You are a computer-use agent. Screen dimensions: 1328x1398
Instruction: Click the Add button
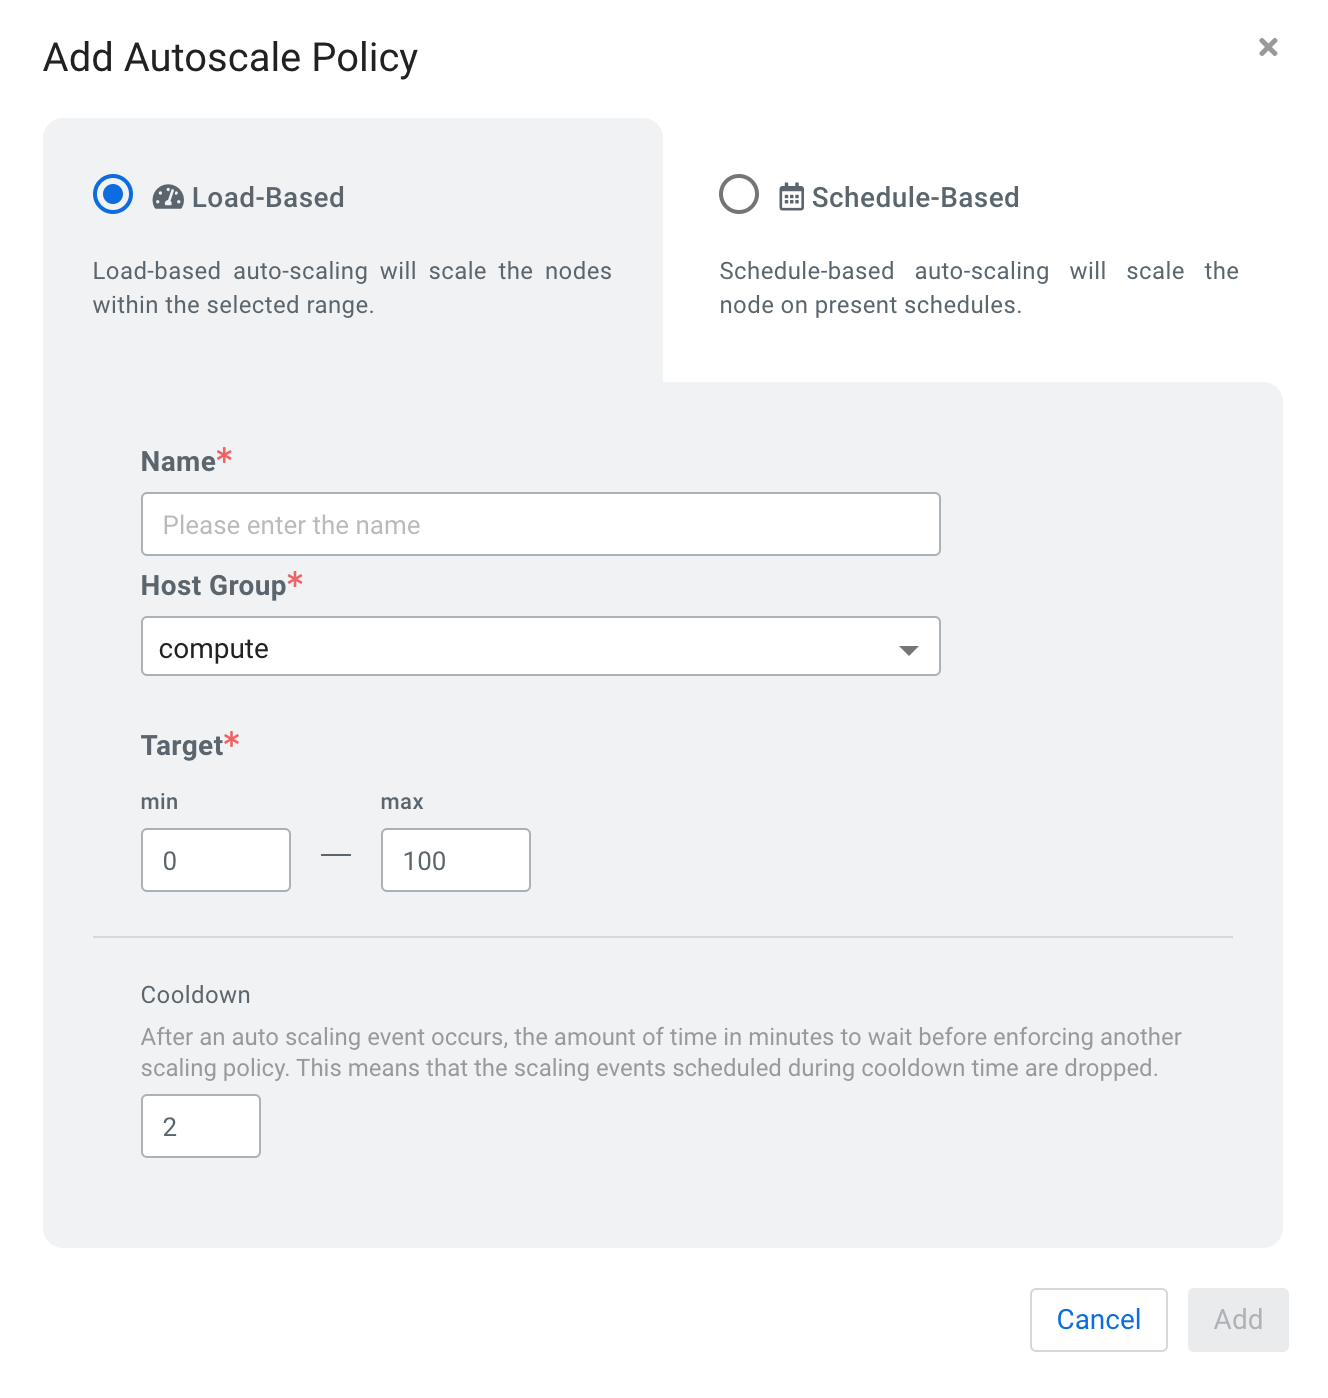pyautogui.click(x=1237, y=1319)
